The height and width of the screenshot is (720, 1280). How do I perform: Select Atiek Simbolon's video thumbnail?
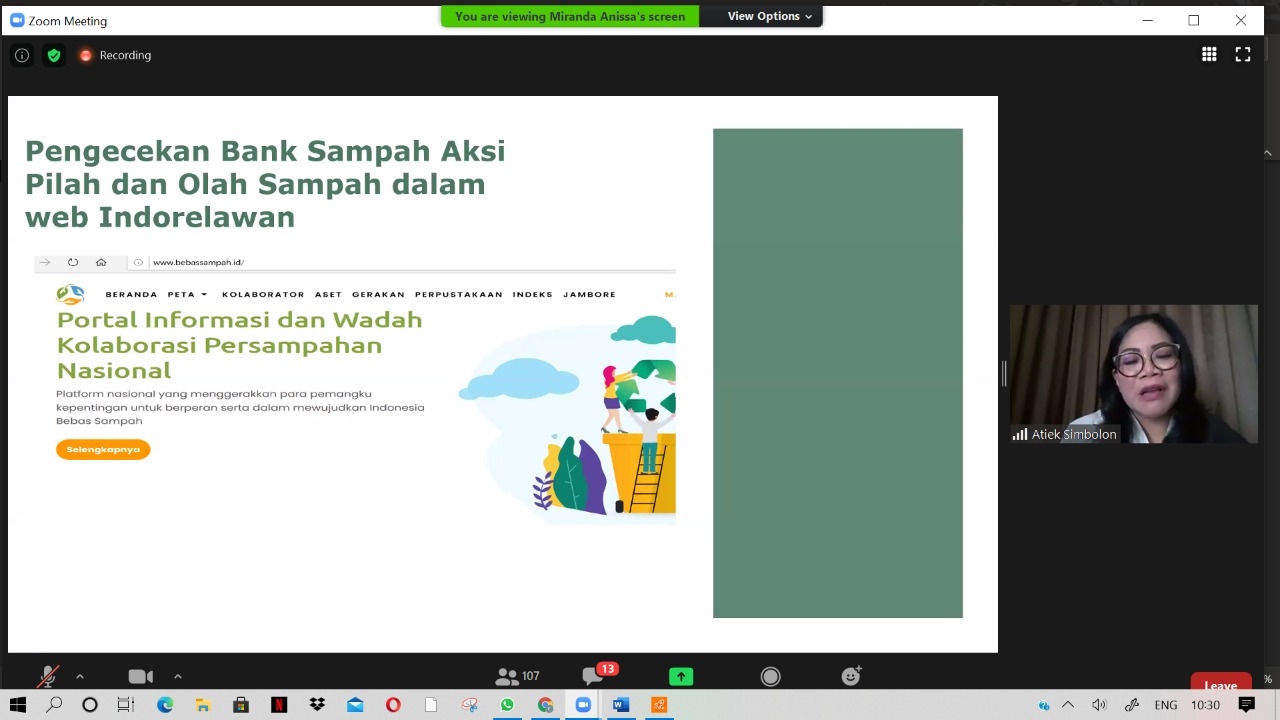coord(1133,373)
